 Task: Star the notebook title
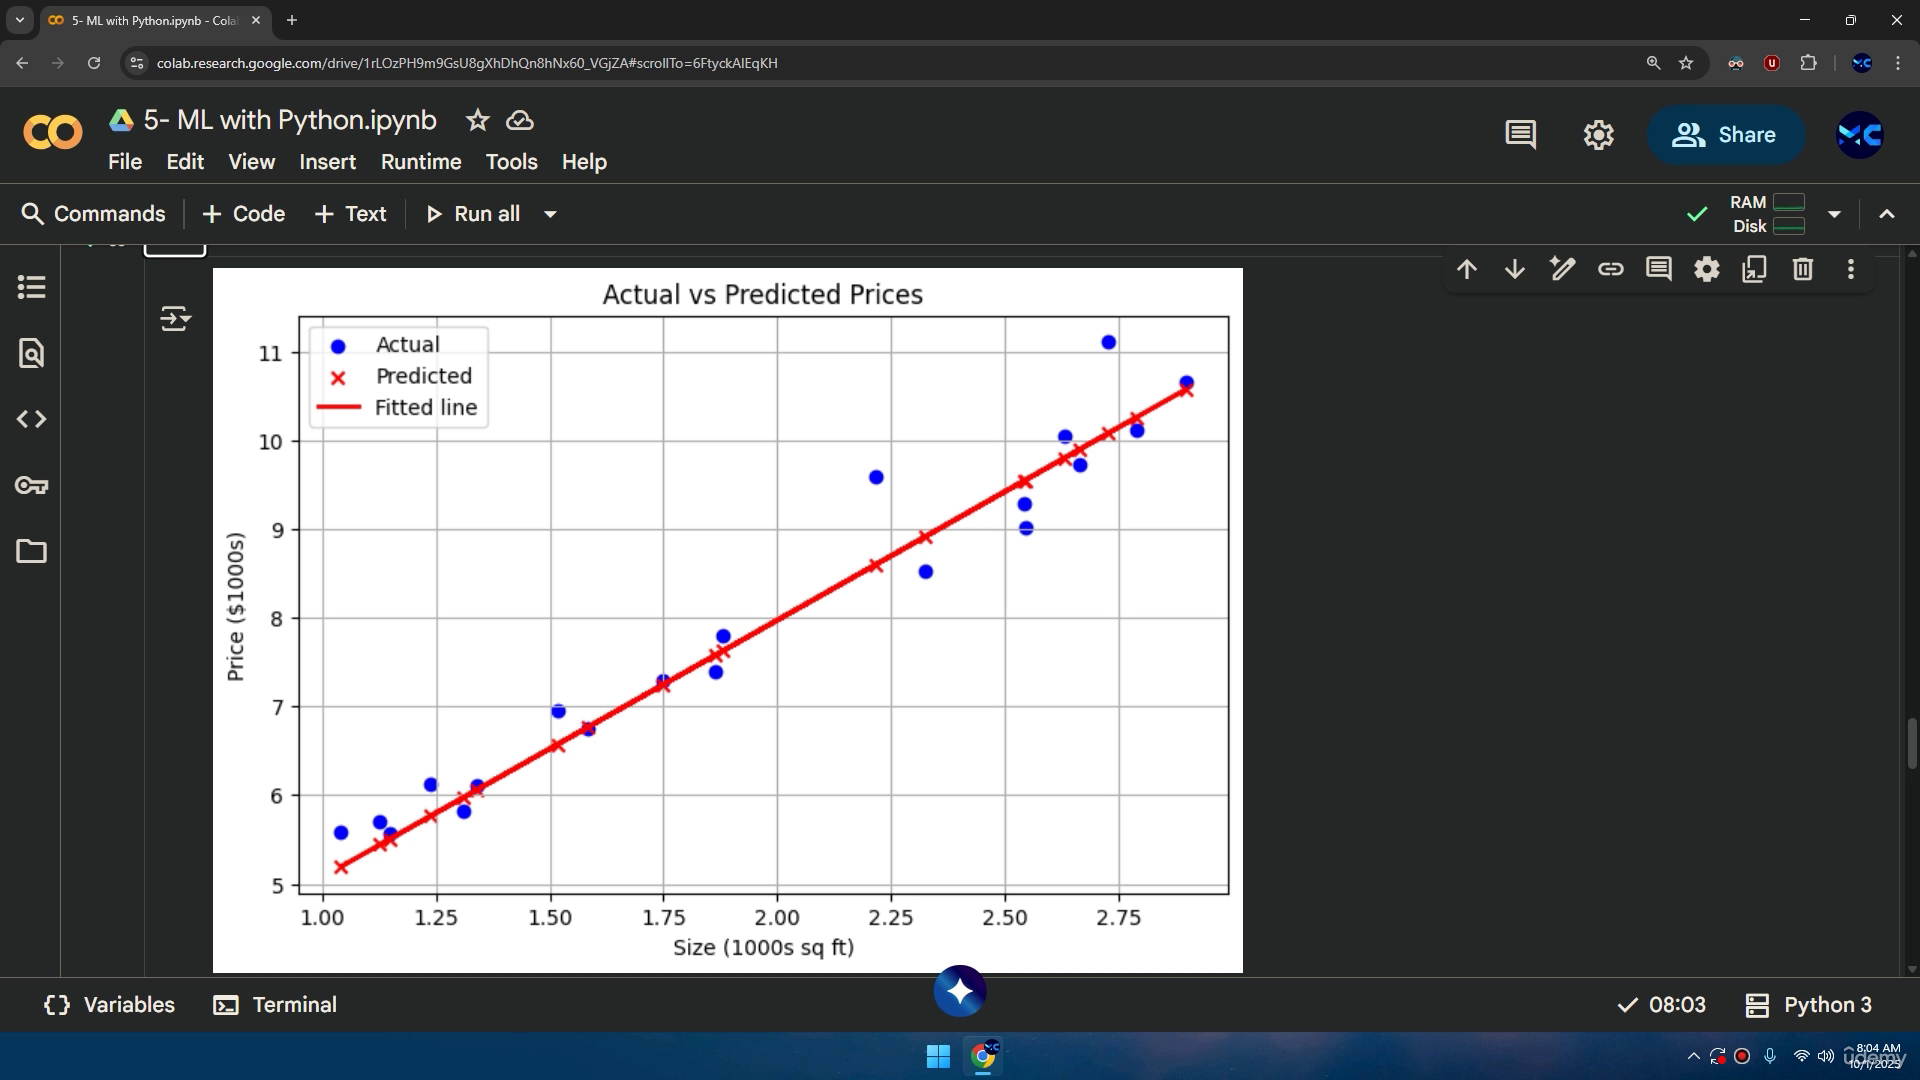(x=478, y=121)
